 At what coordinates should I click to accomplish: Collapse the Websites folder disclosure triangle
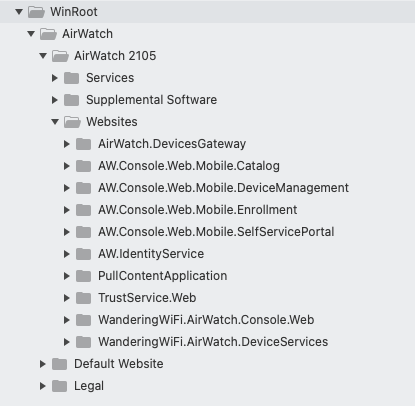tap(55, 122)
